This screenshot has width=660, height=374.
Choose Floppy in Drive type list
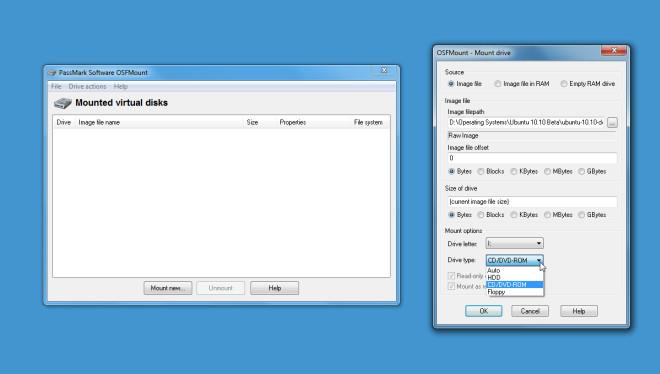coord(515,292)
